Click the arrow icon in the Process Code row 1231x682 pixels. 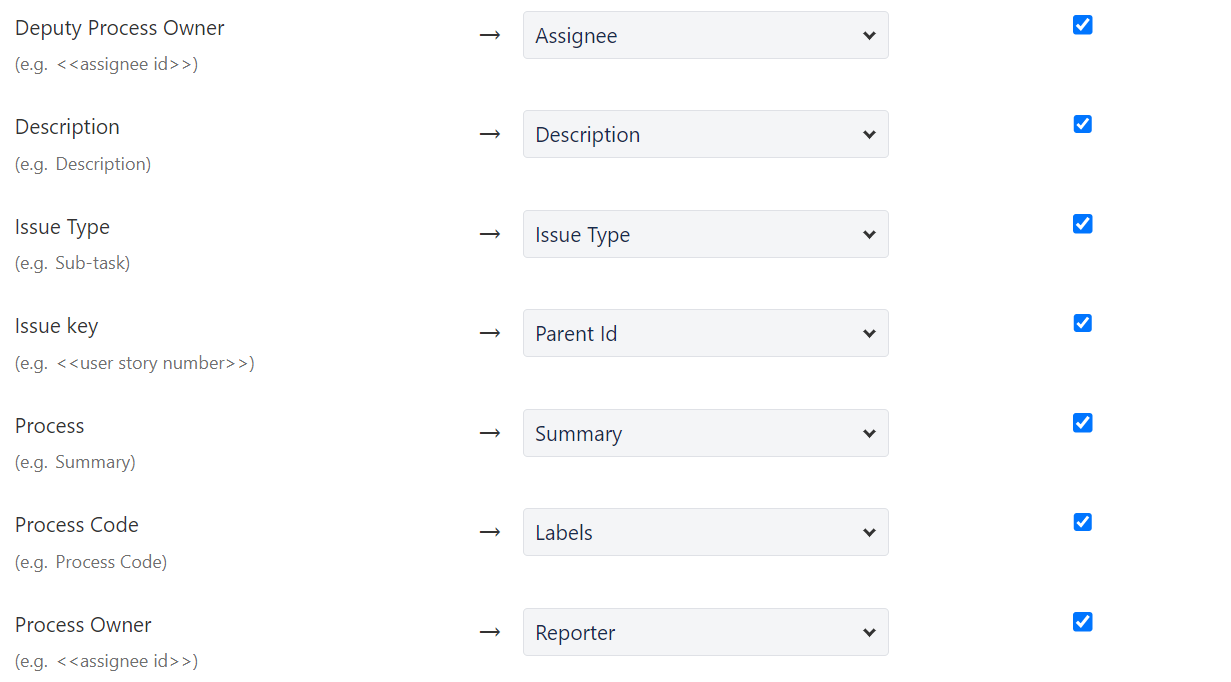[x=490, y=532]
